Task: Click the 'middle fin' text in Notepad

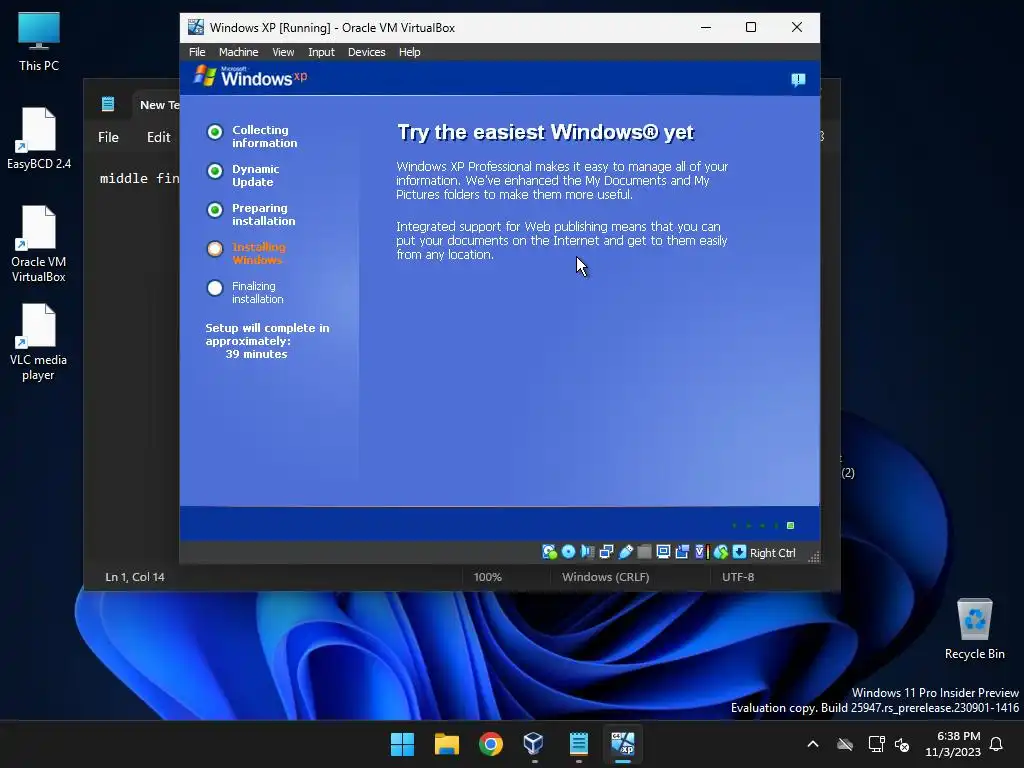Action: 139,178
